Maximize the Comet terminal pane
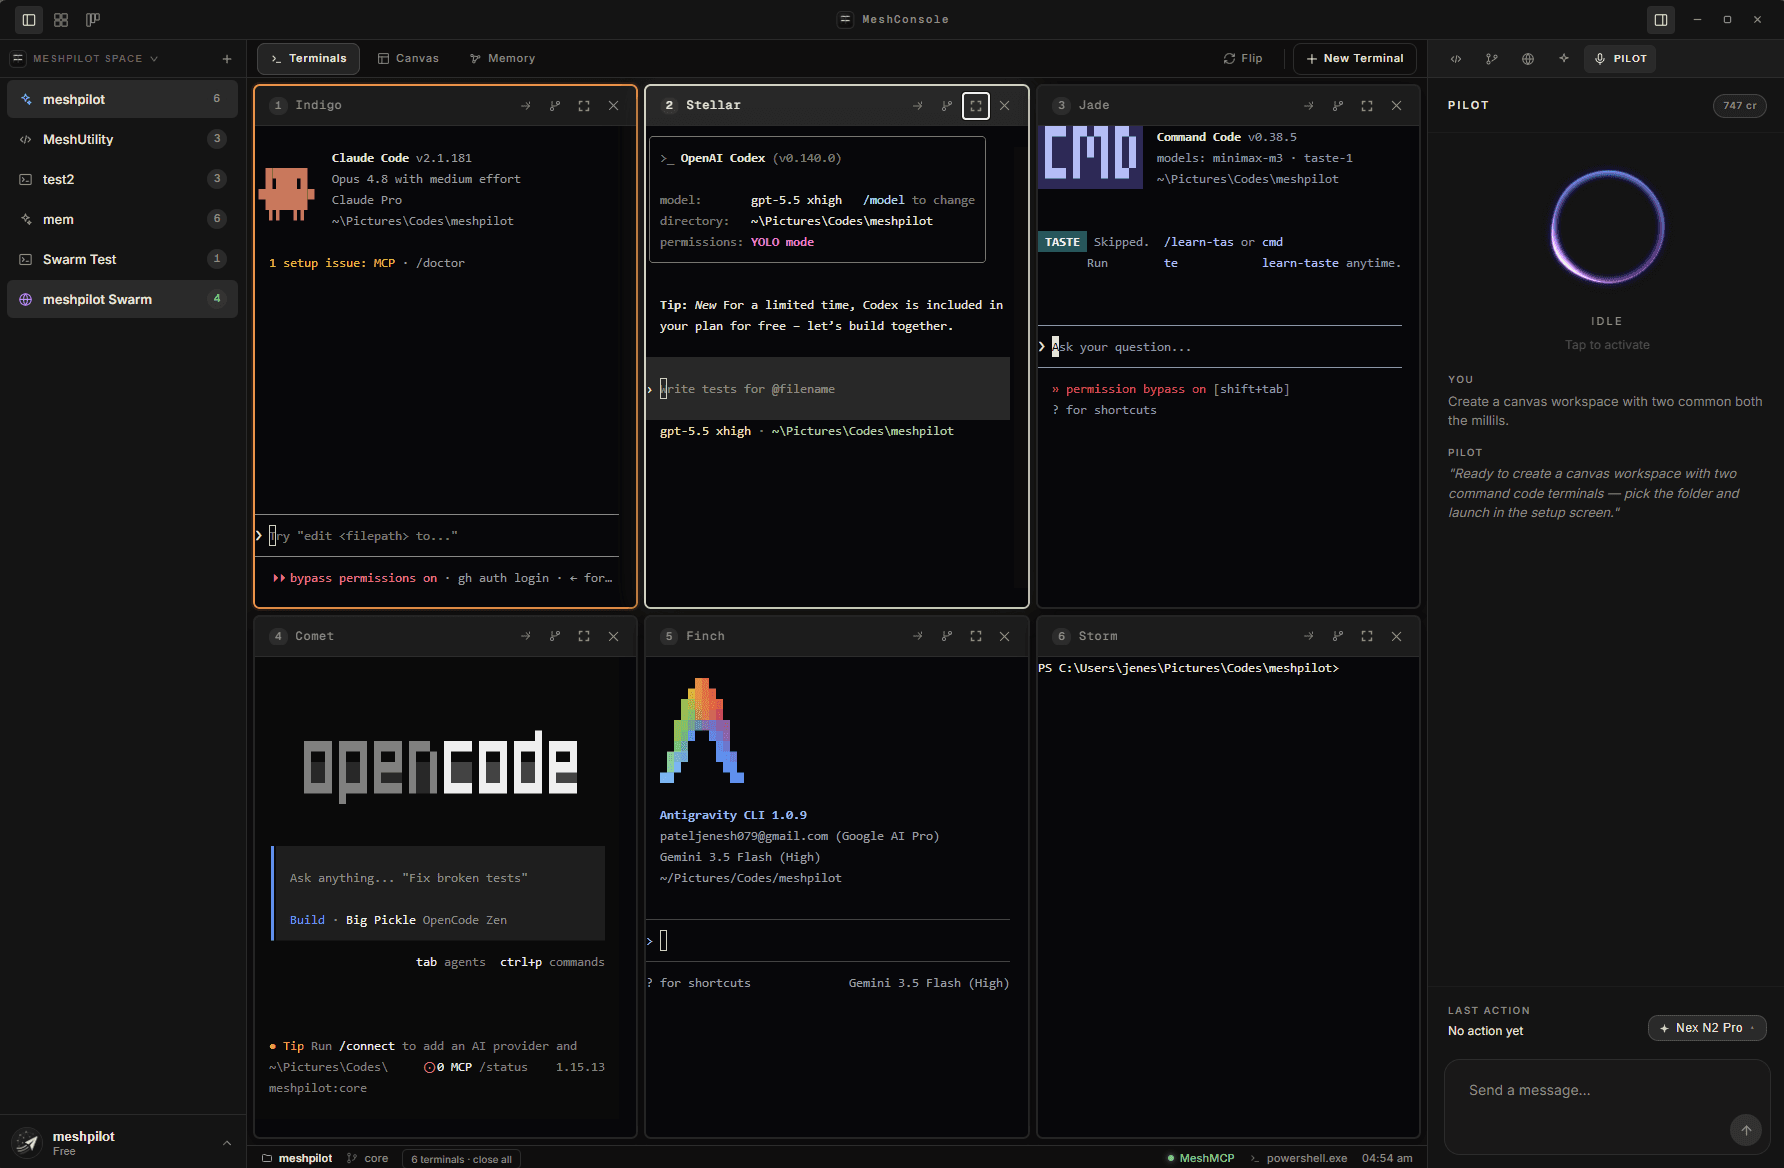Screen dimensions: 1784x1168 pyautogui.click(x=584, y=637)
